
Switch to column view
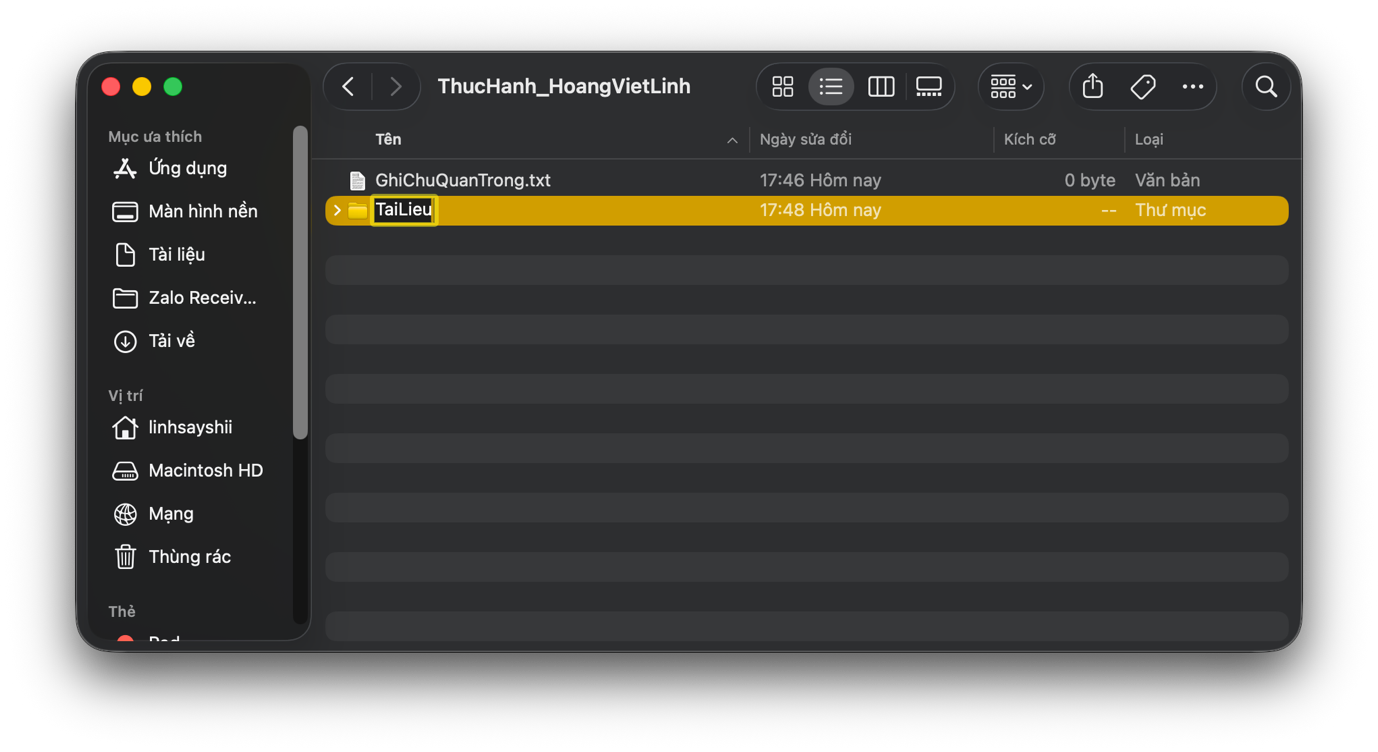point(881,87)
